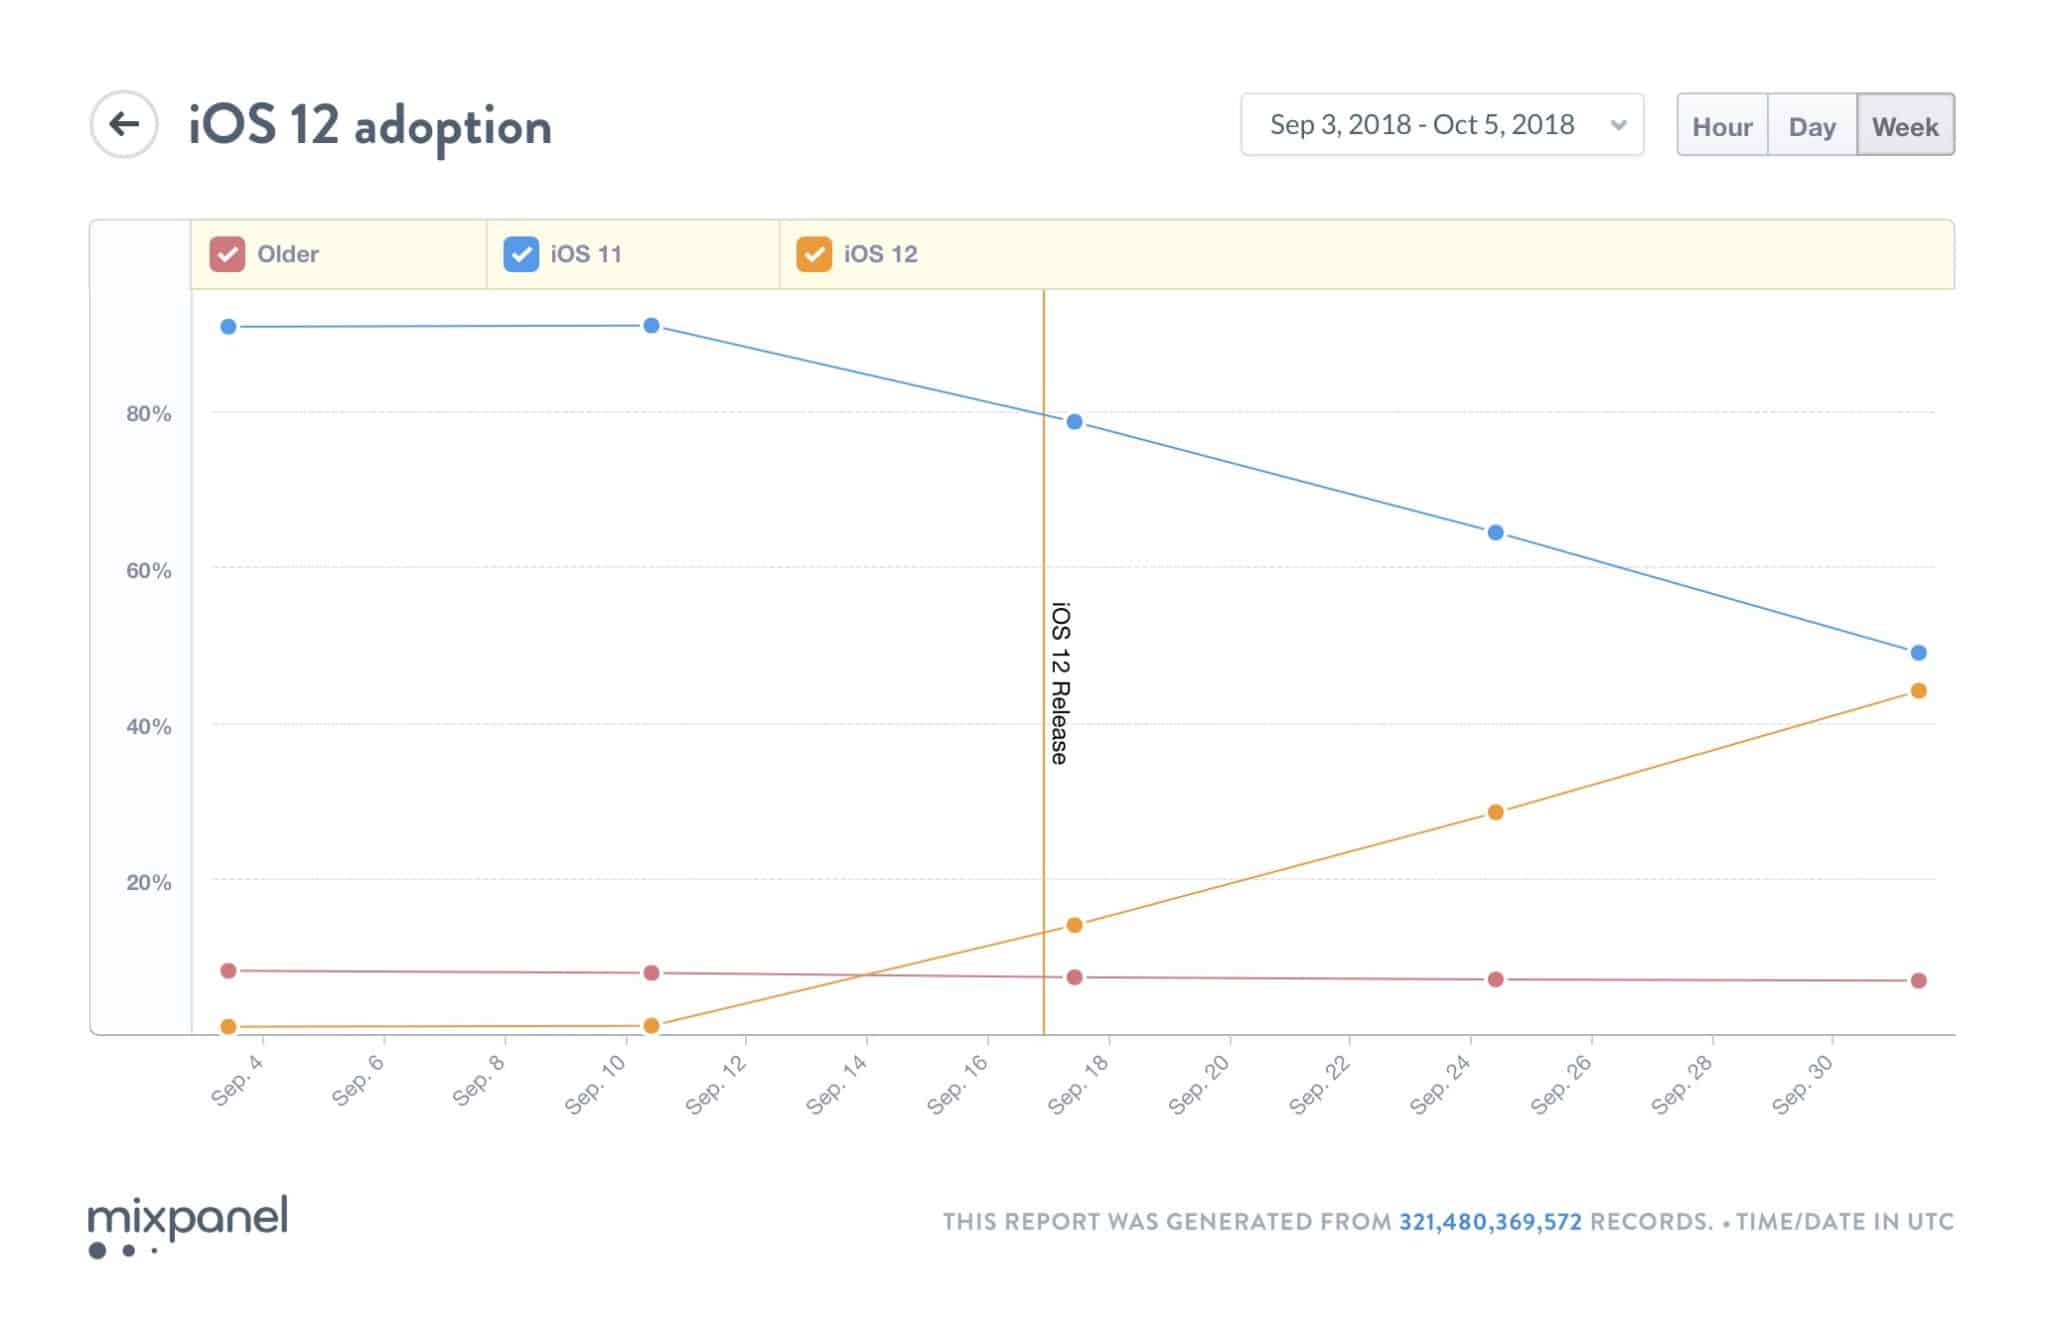Toggle the iOS 12 series checkbox
Viewport: 2048px width, 1337px height.
point(814,254)
